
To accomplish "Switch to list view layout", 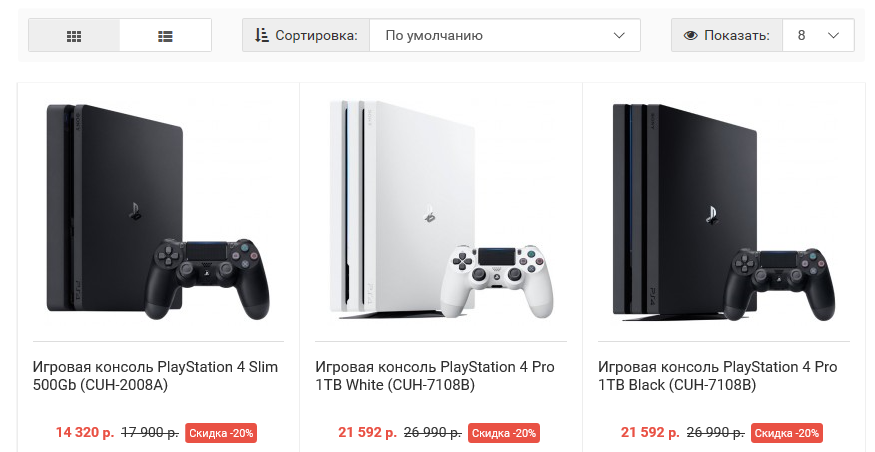I will pos(165,36).
